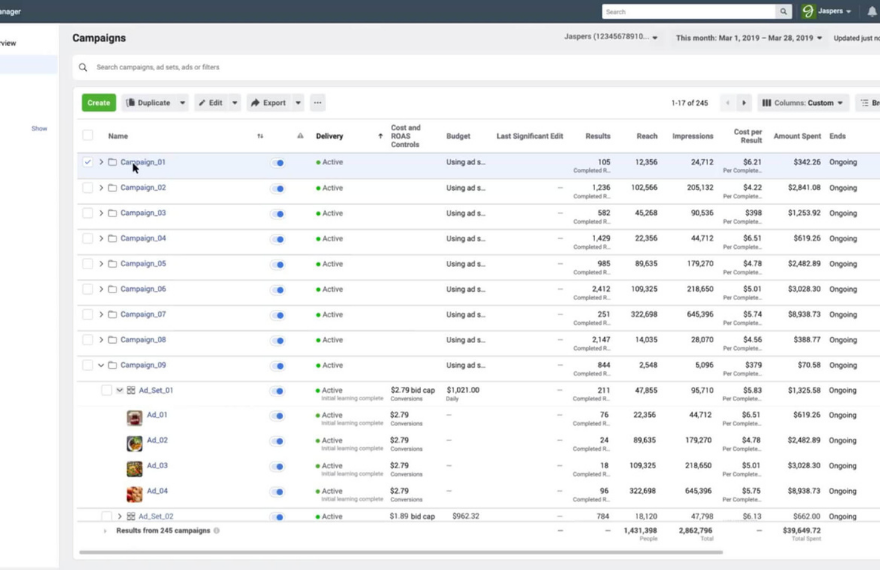Screen dimensions: 880x570
Task: Click the magnifier button in top search bar
Action: 784,12
